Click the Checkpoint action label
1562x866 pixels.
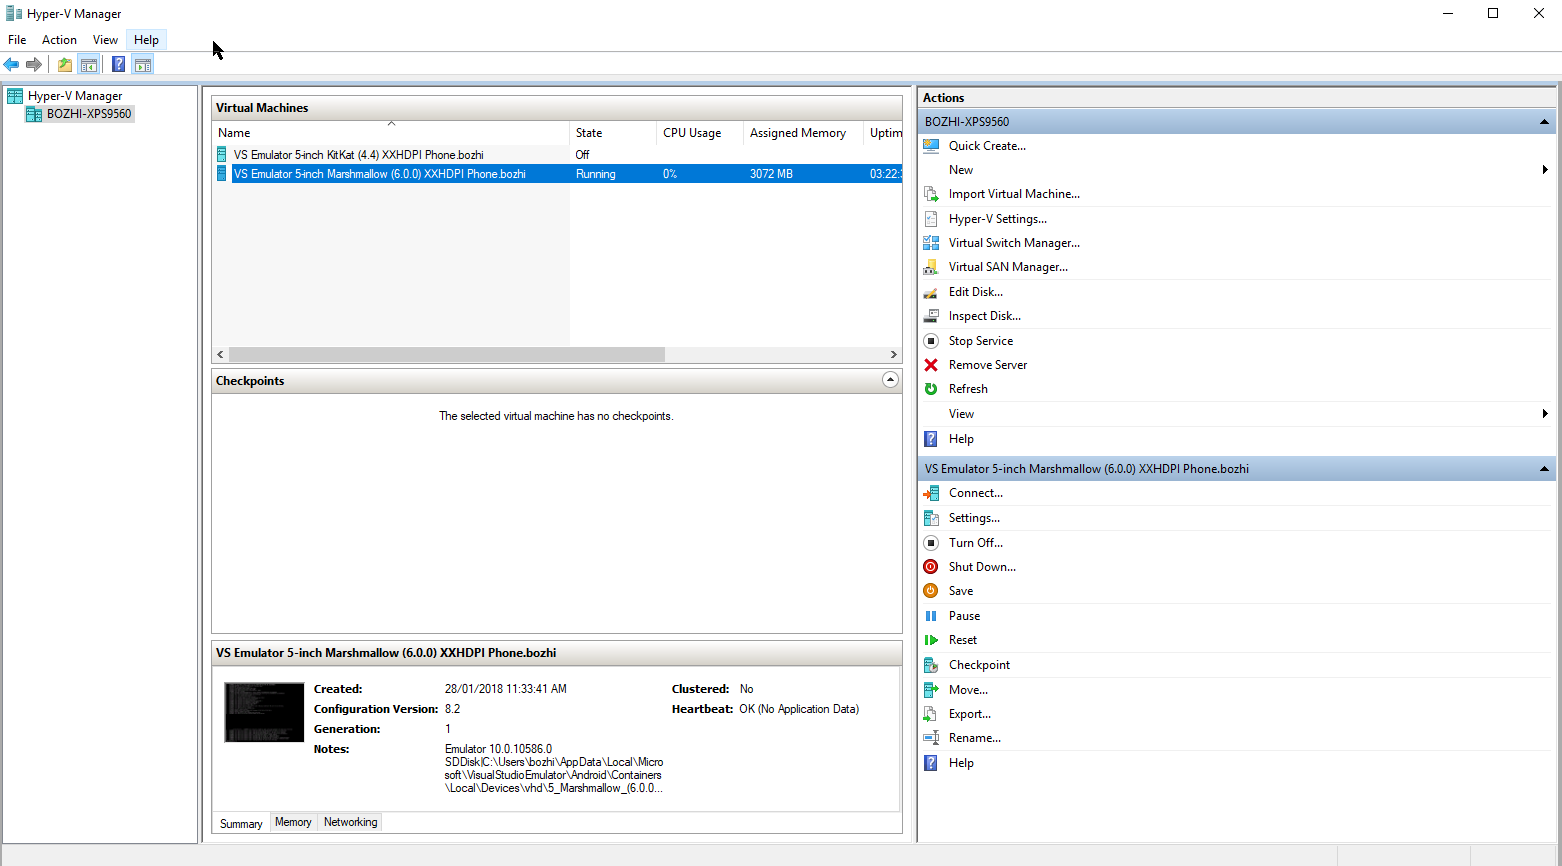[979, 665]
